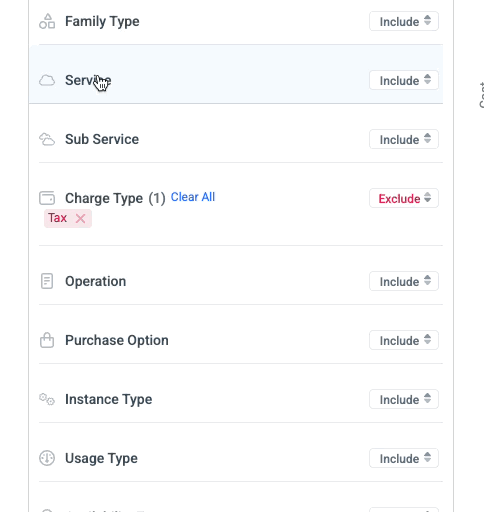Open Usage Type Include dropdown

click(x=404, y=458)
